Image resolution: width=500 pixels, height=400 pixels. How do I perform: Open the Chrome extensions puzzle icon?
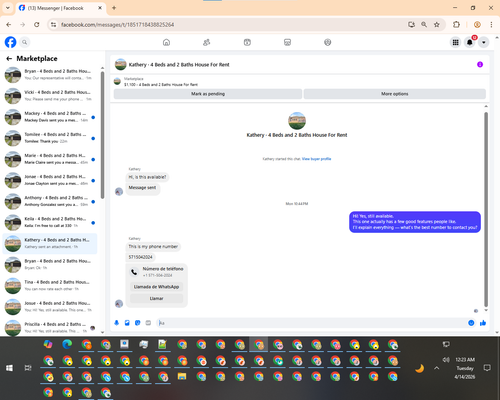(456, 25)
